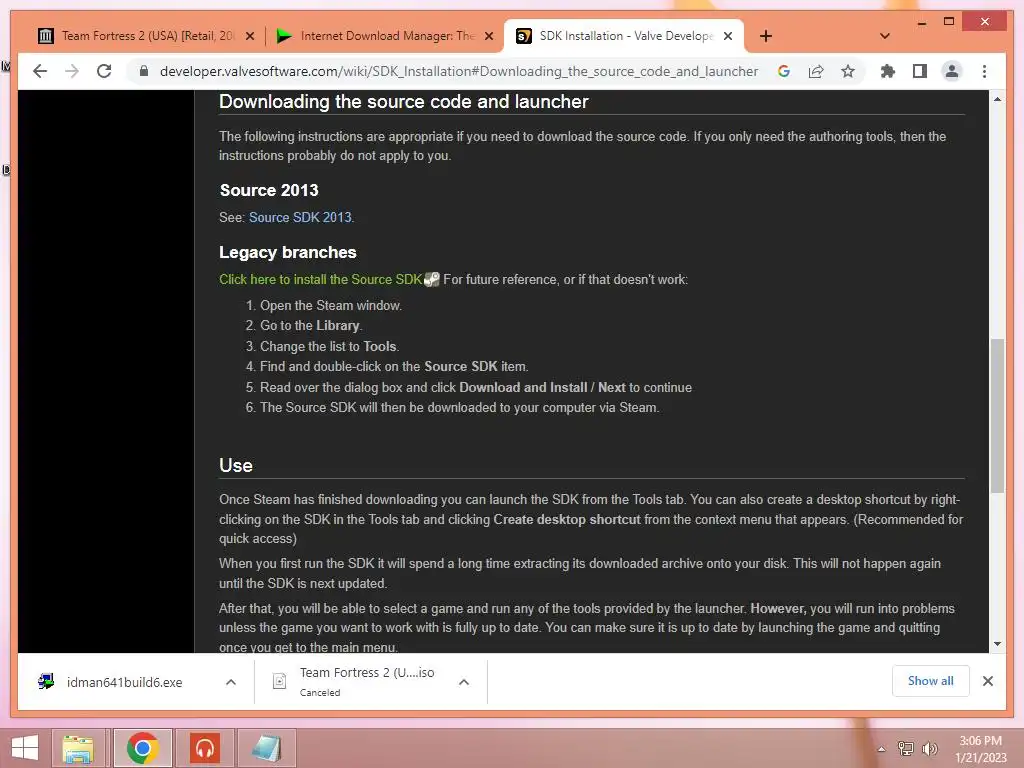Open File Explorer from taskbar

(78, 748)
